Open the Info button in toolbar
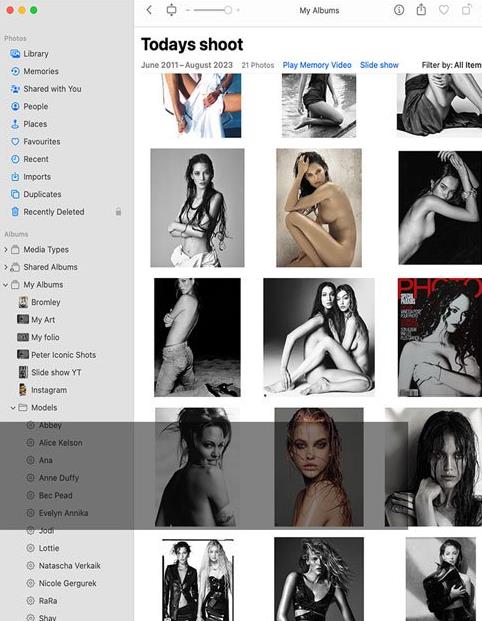482x621 pixels. pos(399,10)
